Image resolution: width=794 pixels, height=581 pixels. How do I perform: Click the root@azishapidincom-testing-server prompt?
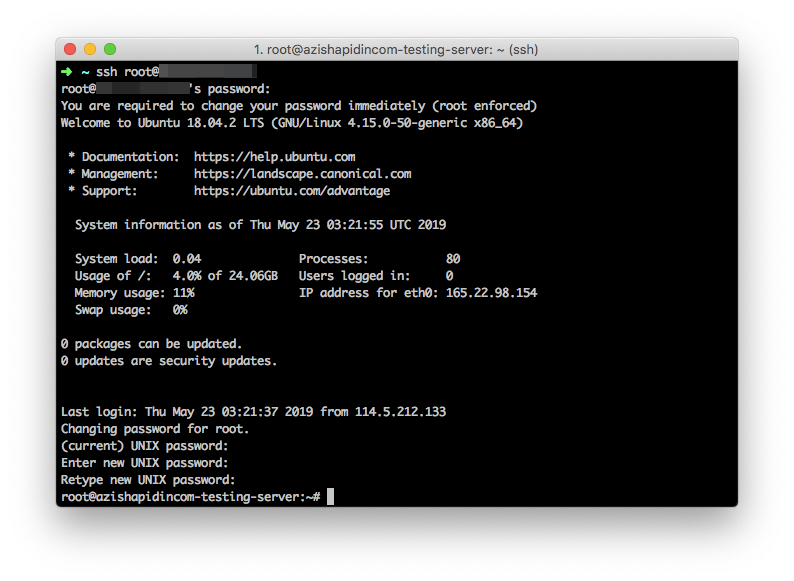[190, 497]
